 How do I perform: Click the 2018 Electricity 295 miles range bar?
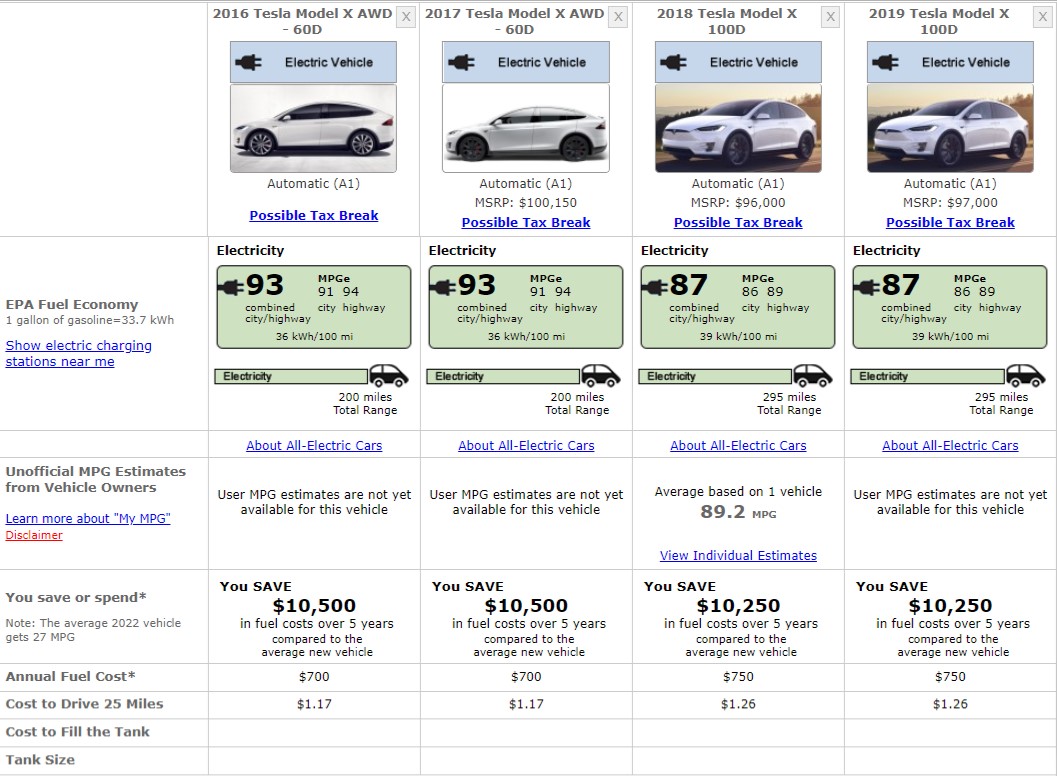715,376
